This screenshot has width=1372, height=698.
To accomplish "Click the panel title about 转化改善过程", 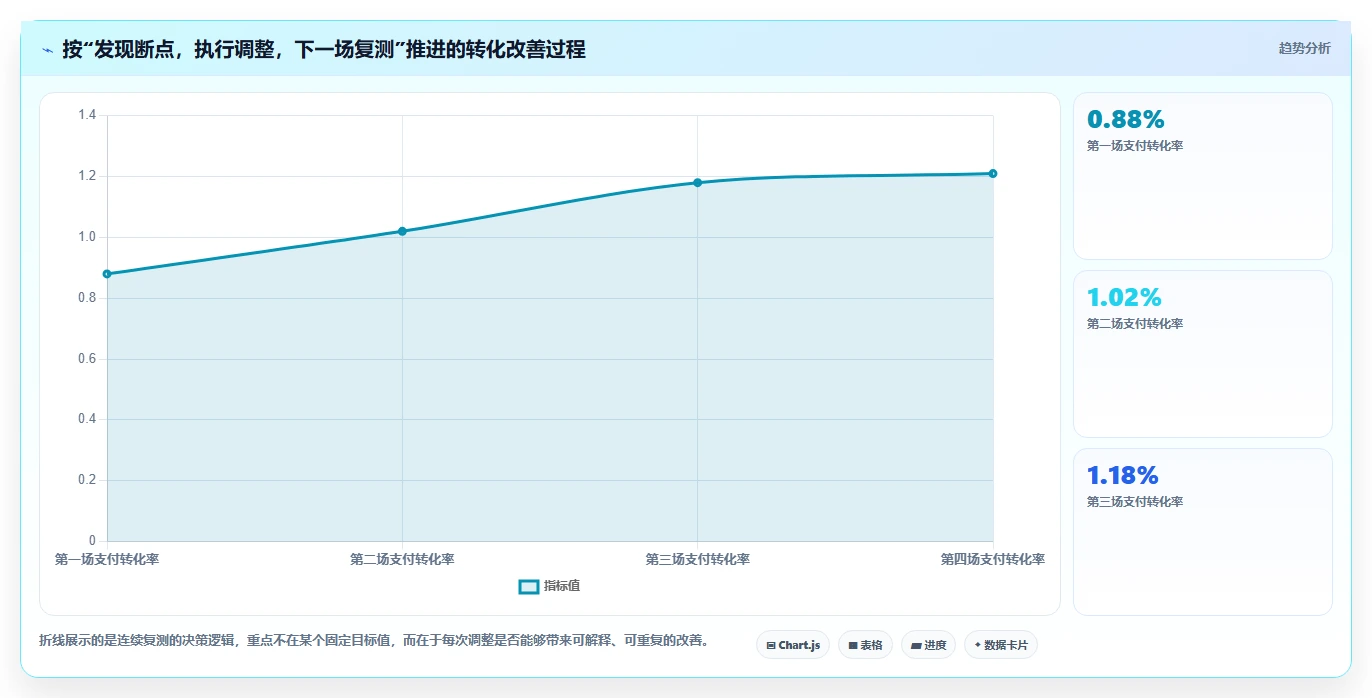I will coord(324,49).
